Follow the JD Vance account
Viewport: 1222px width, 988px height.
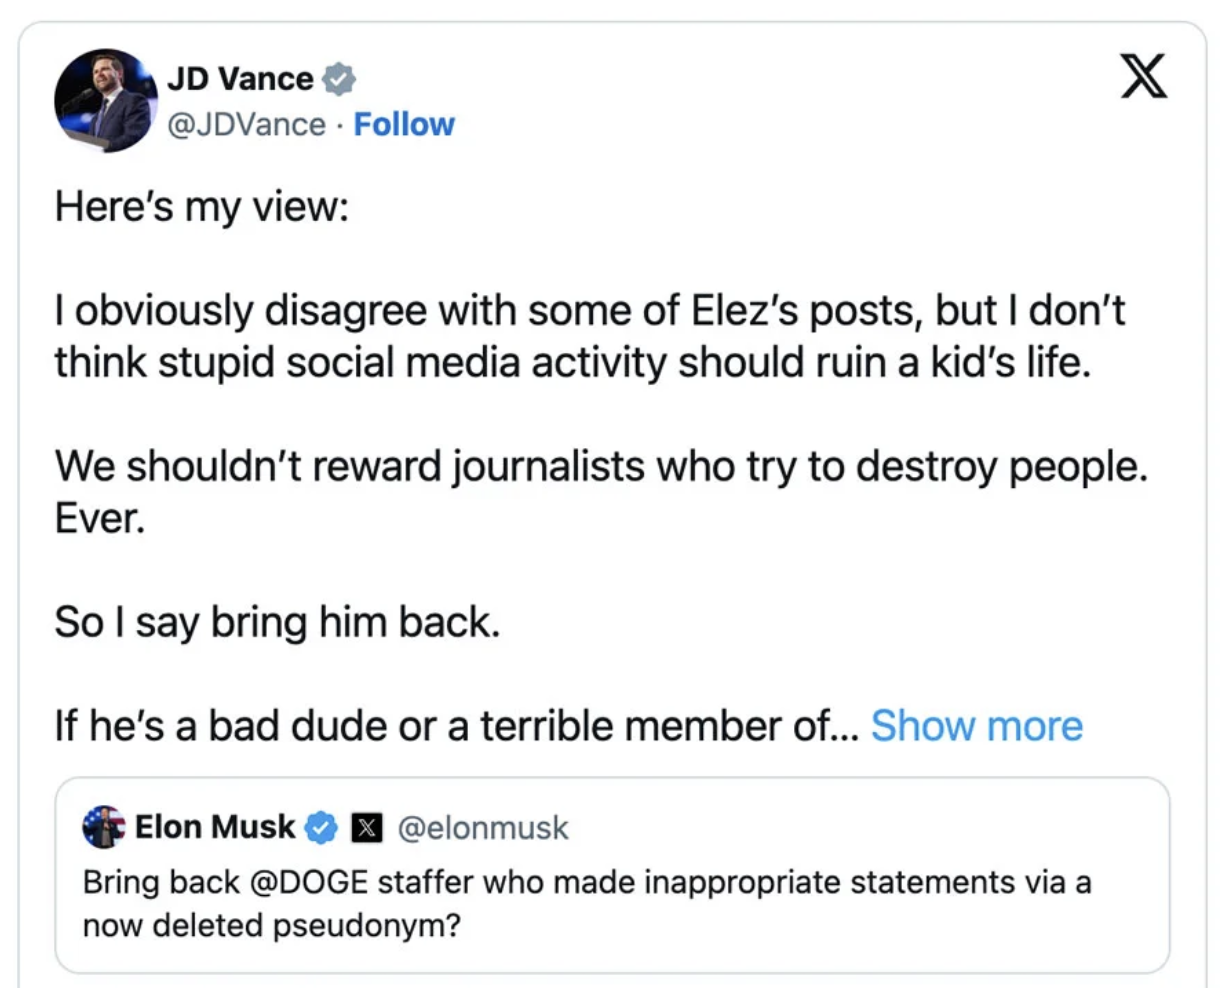pyautogui.click(x=404, y=125)
